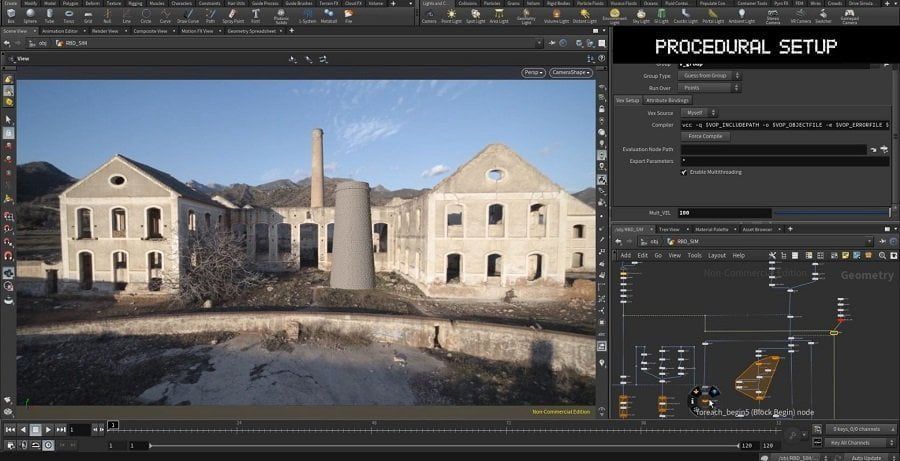The image size is (900, 461).
Task: Select the Platonic Solids tool
Action: coord(281,16)
